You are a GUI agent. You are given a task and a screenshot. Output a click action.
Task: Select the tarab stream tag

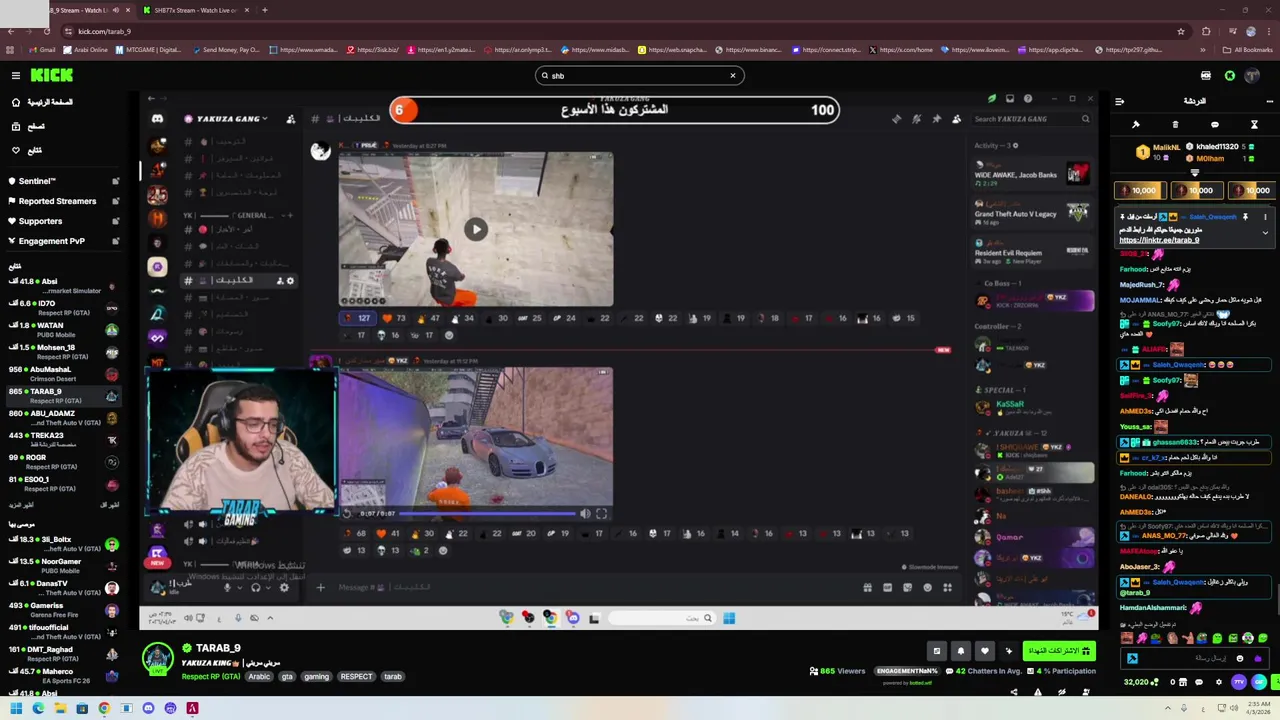(x=393, y=677)
